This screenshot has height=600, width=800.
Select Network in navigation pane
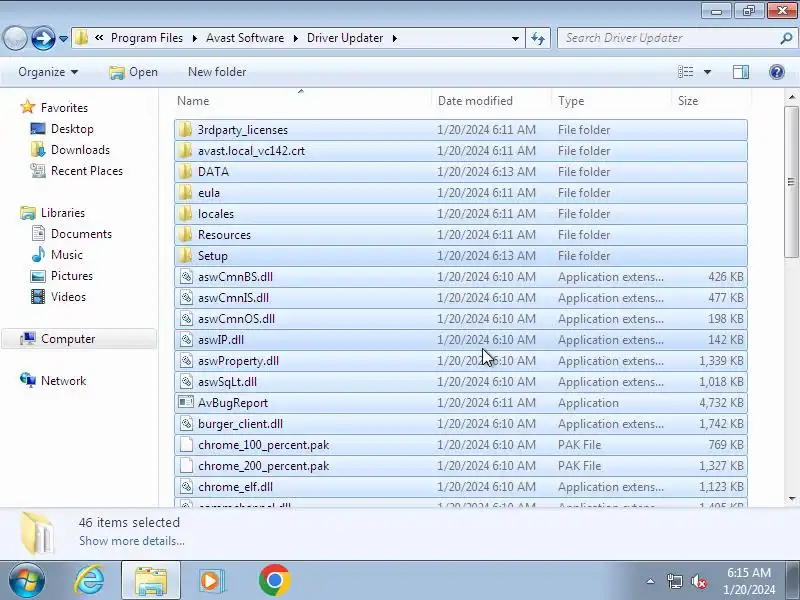(x=63, y=381)
